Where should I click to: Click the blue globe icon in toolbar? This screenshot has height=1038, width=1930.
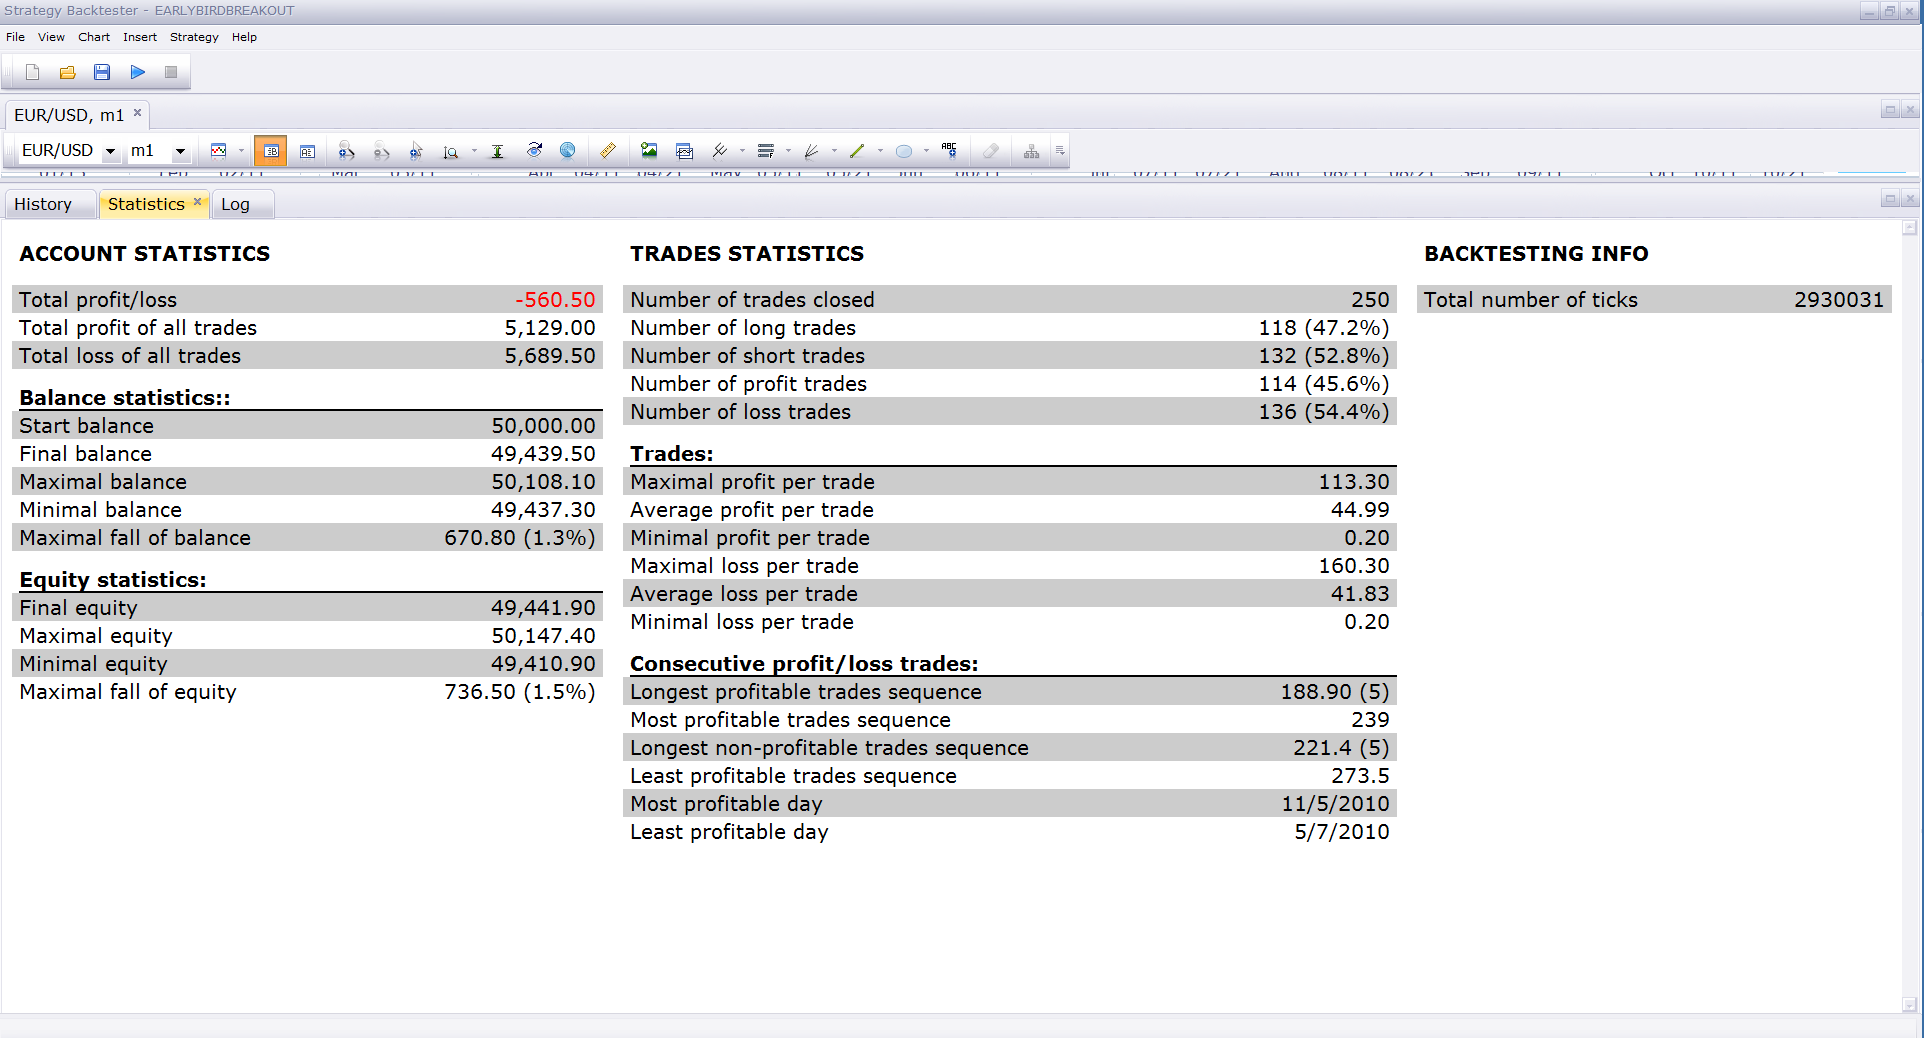pos(567,151)
